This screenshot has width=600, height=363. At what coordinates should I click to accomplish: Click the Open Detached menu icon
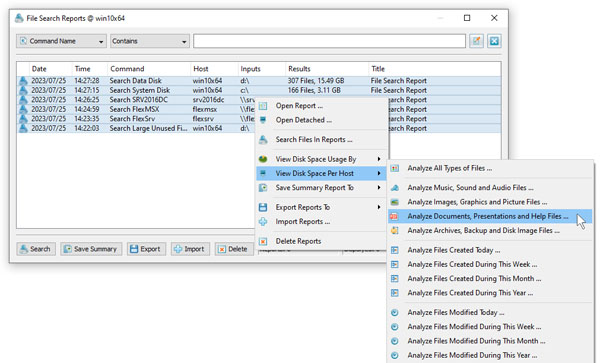coord(263,120)
